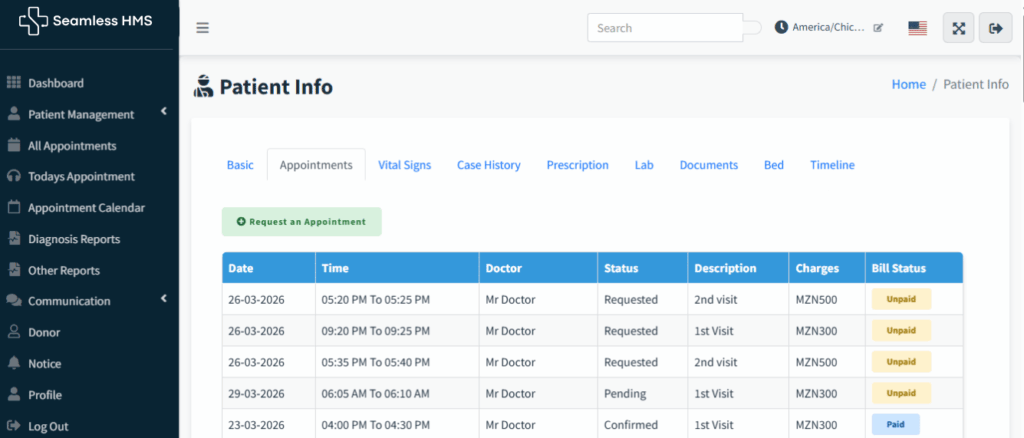Switch to the Prescription tab
1024x438 pixels.
577,165
